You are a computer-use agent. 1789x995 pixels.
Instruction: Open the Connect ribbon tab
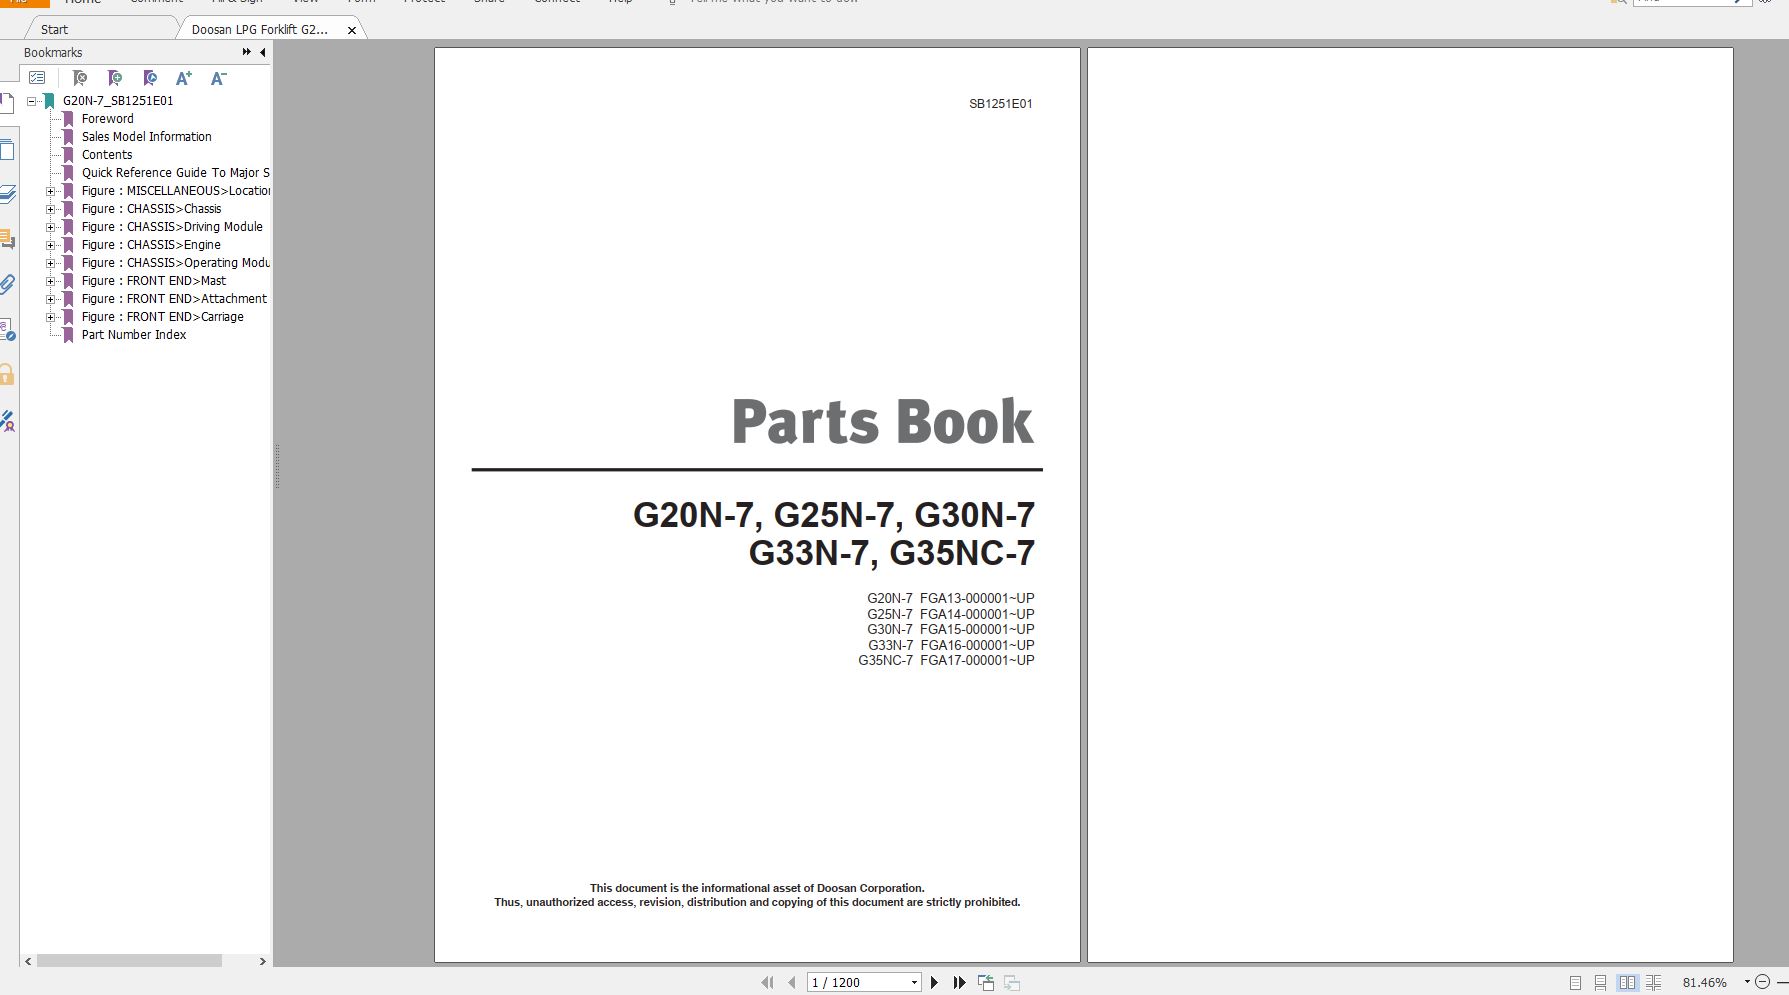556,4
